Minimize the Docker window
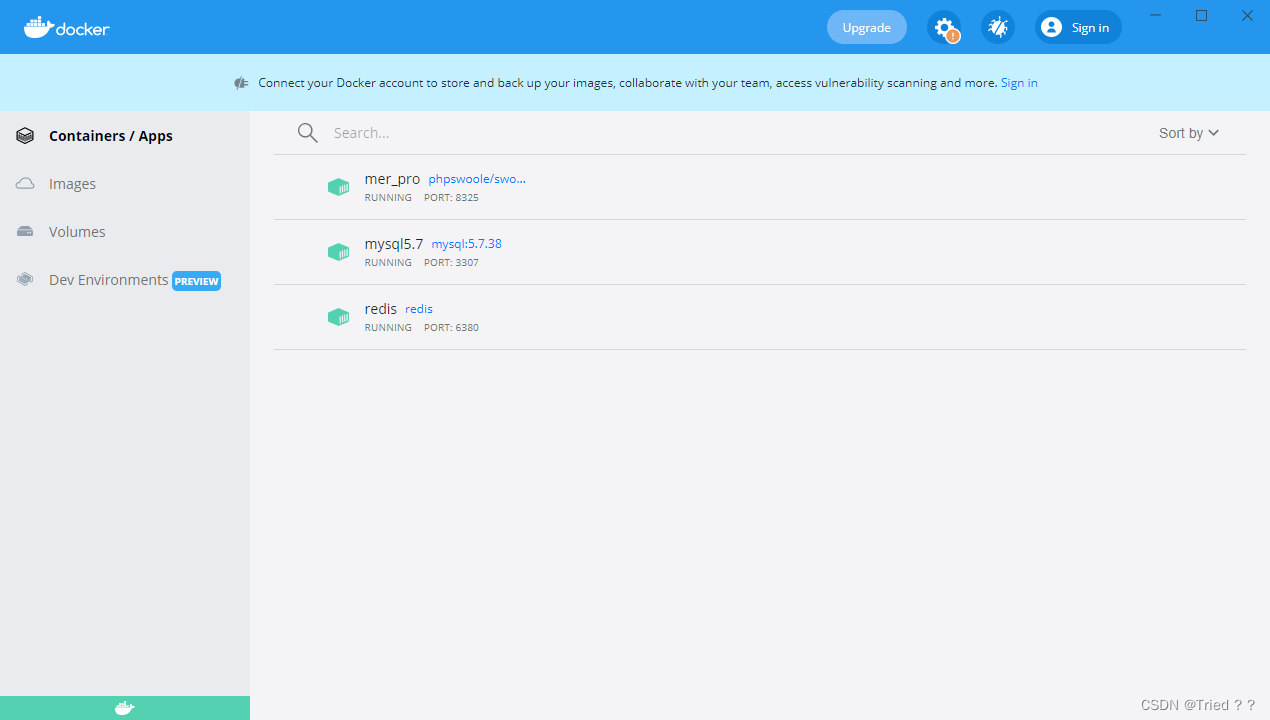This screenshot has width=1270, height=720. pos(1156,15)
